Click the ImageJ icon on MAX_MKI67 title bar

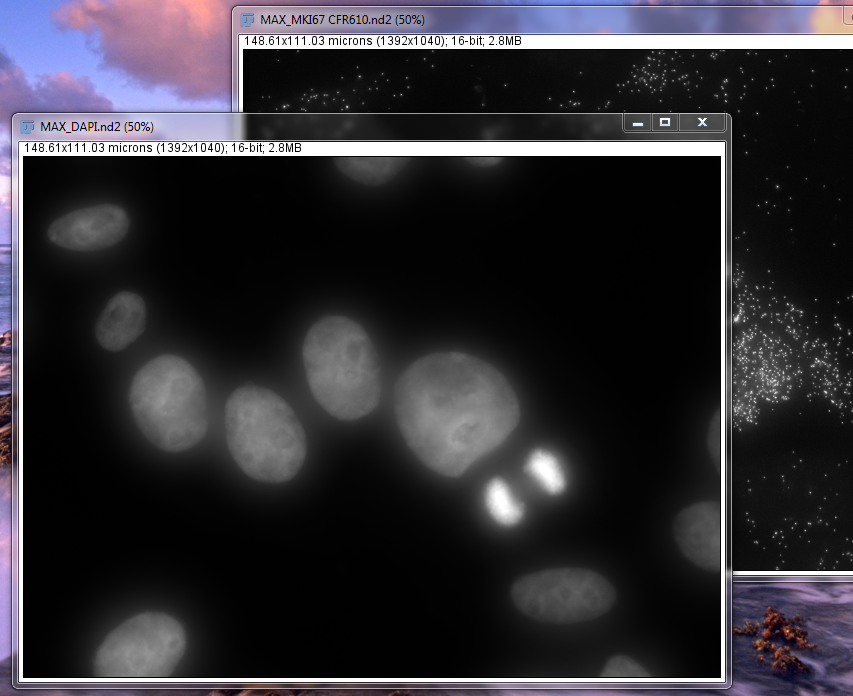247,19
